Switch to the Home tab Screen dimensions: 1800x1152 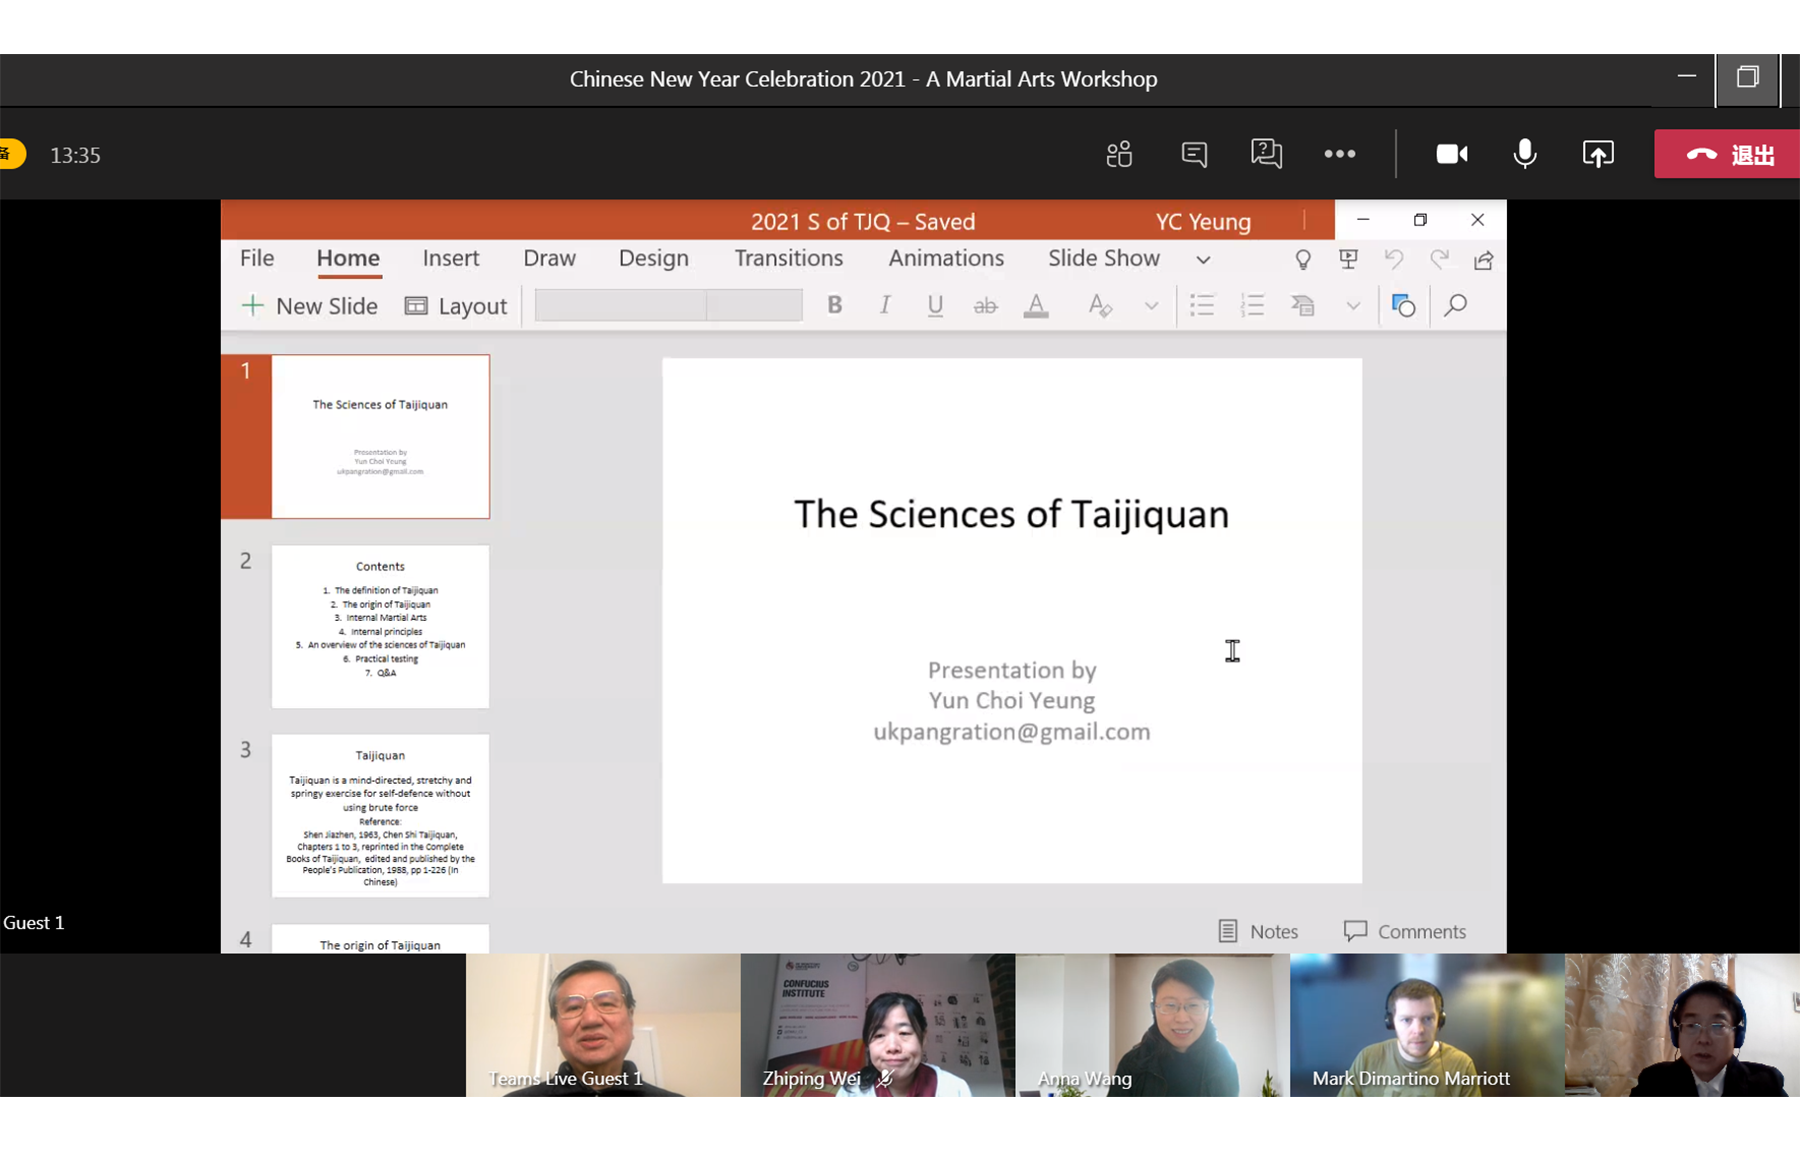(348, 258)
